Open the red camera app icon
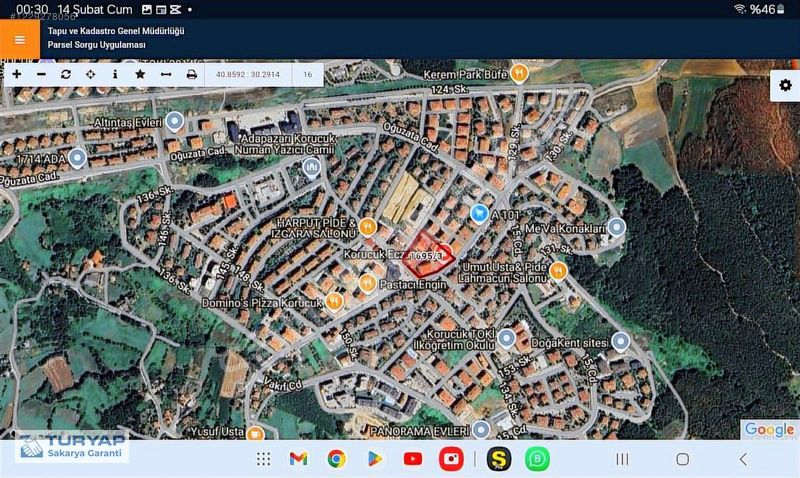This screenshot has width=800, height=478. click(x=452, y=459)
